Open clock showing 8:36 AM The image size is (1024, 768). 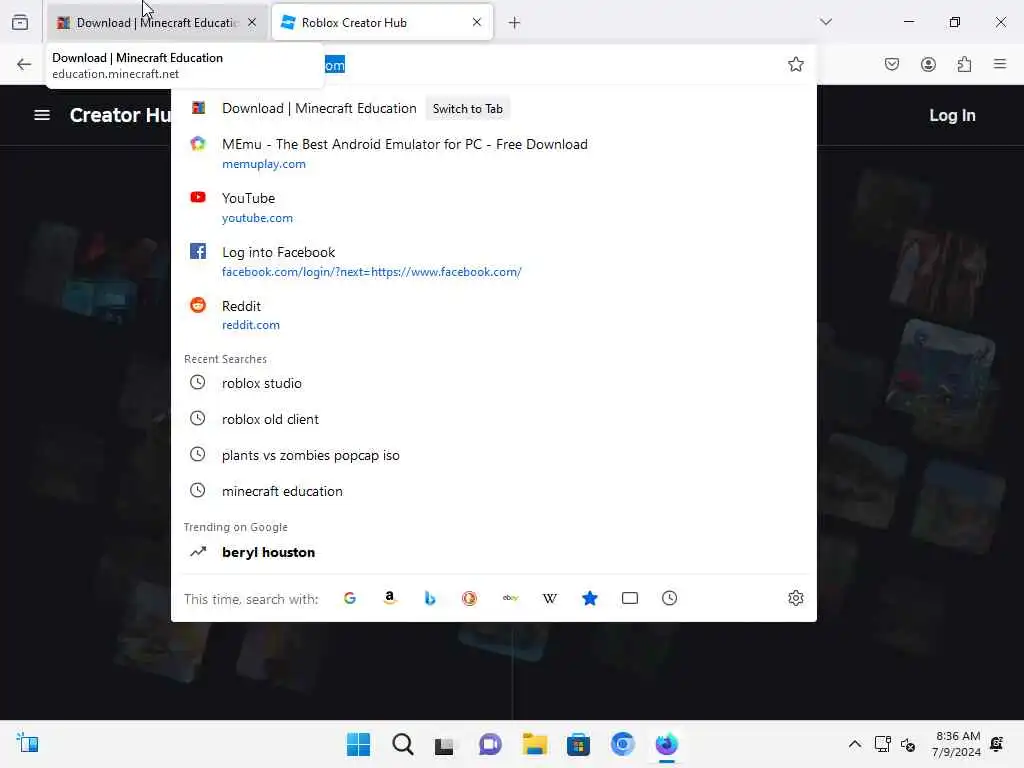957,744
